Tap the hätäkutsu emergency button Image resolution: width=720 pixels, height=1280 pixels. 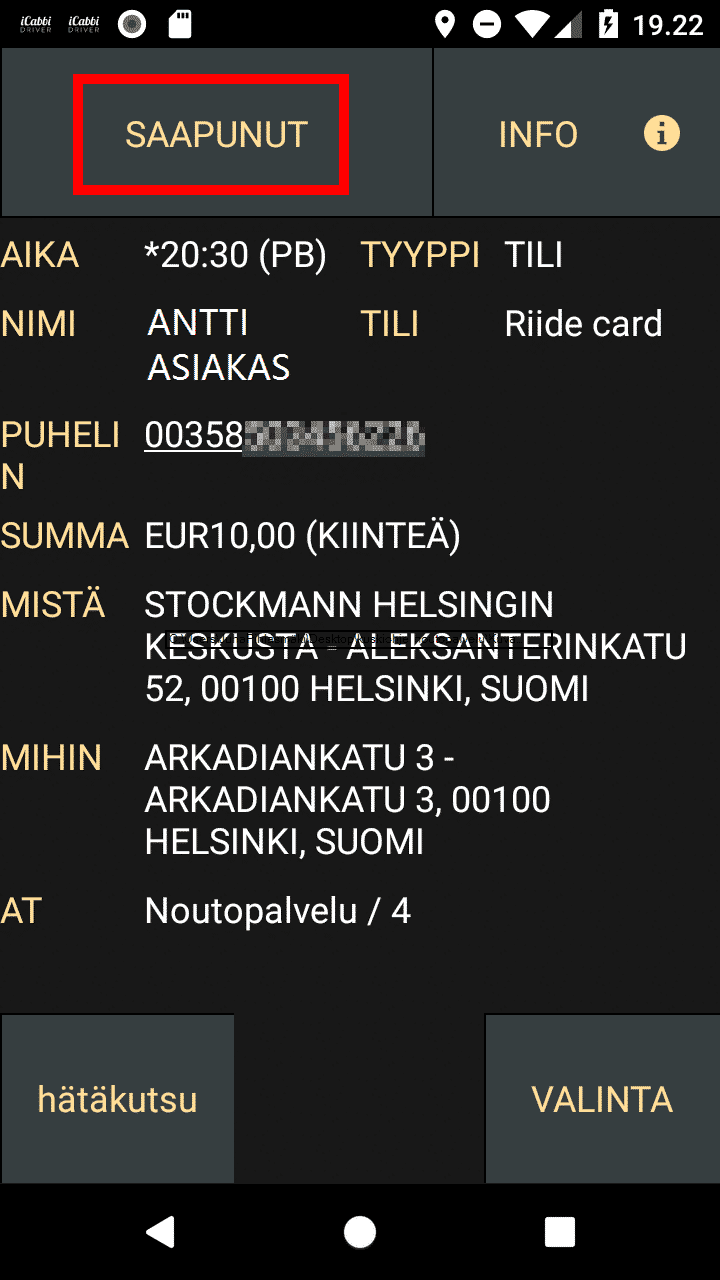point(117,1099)
